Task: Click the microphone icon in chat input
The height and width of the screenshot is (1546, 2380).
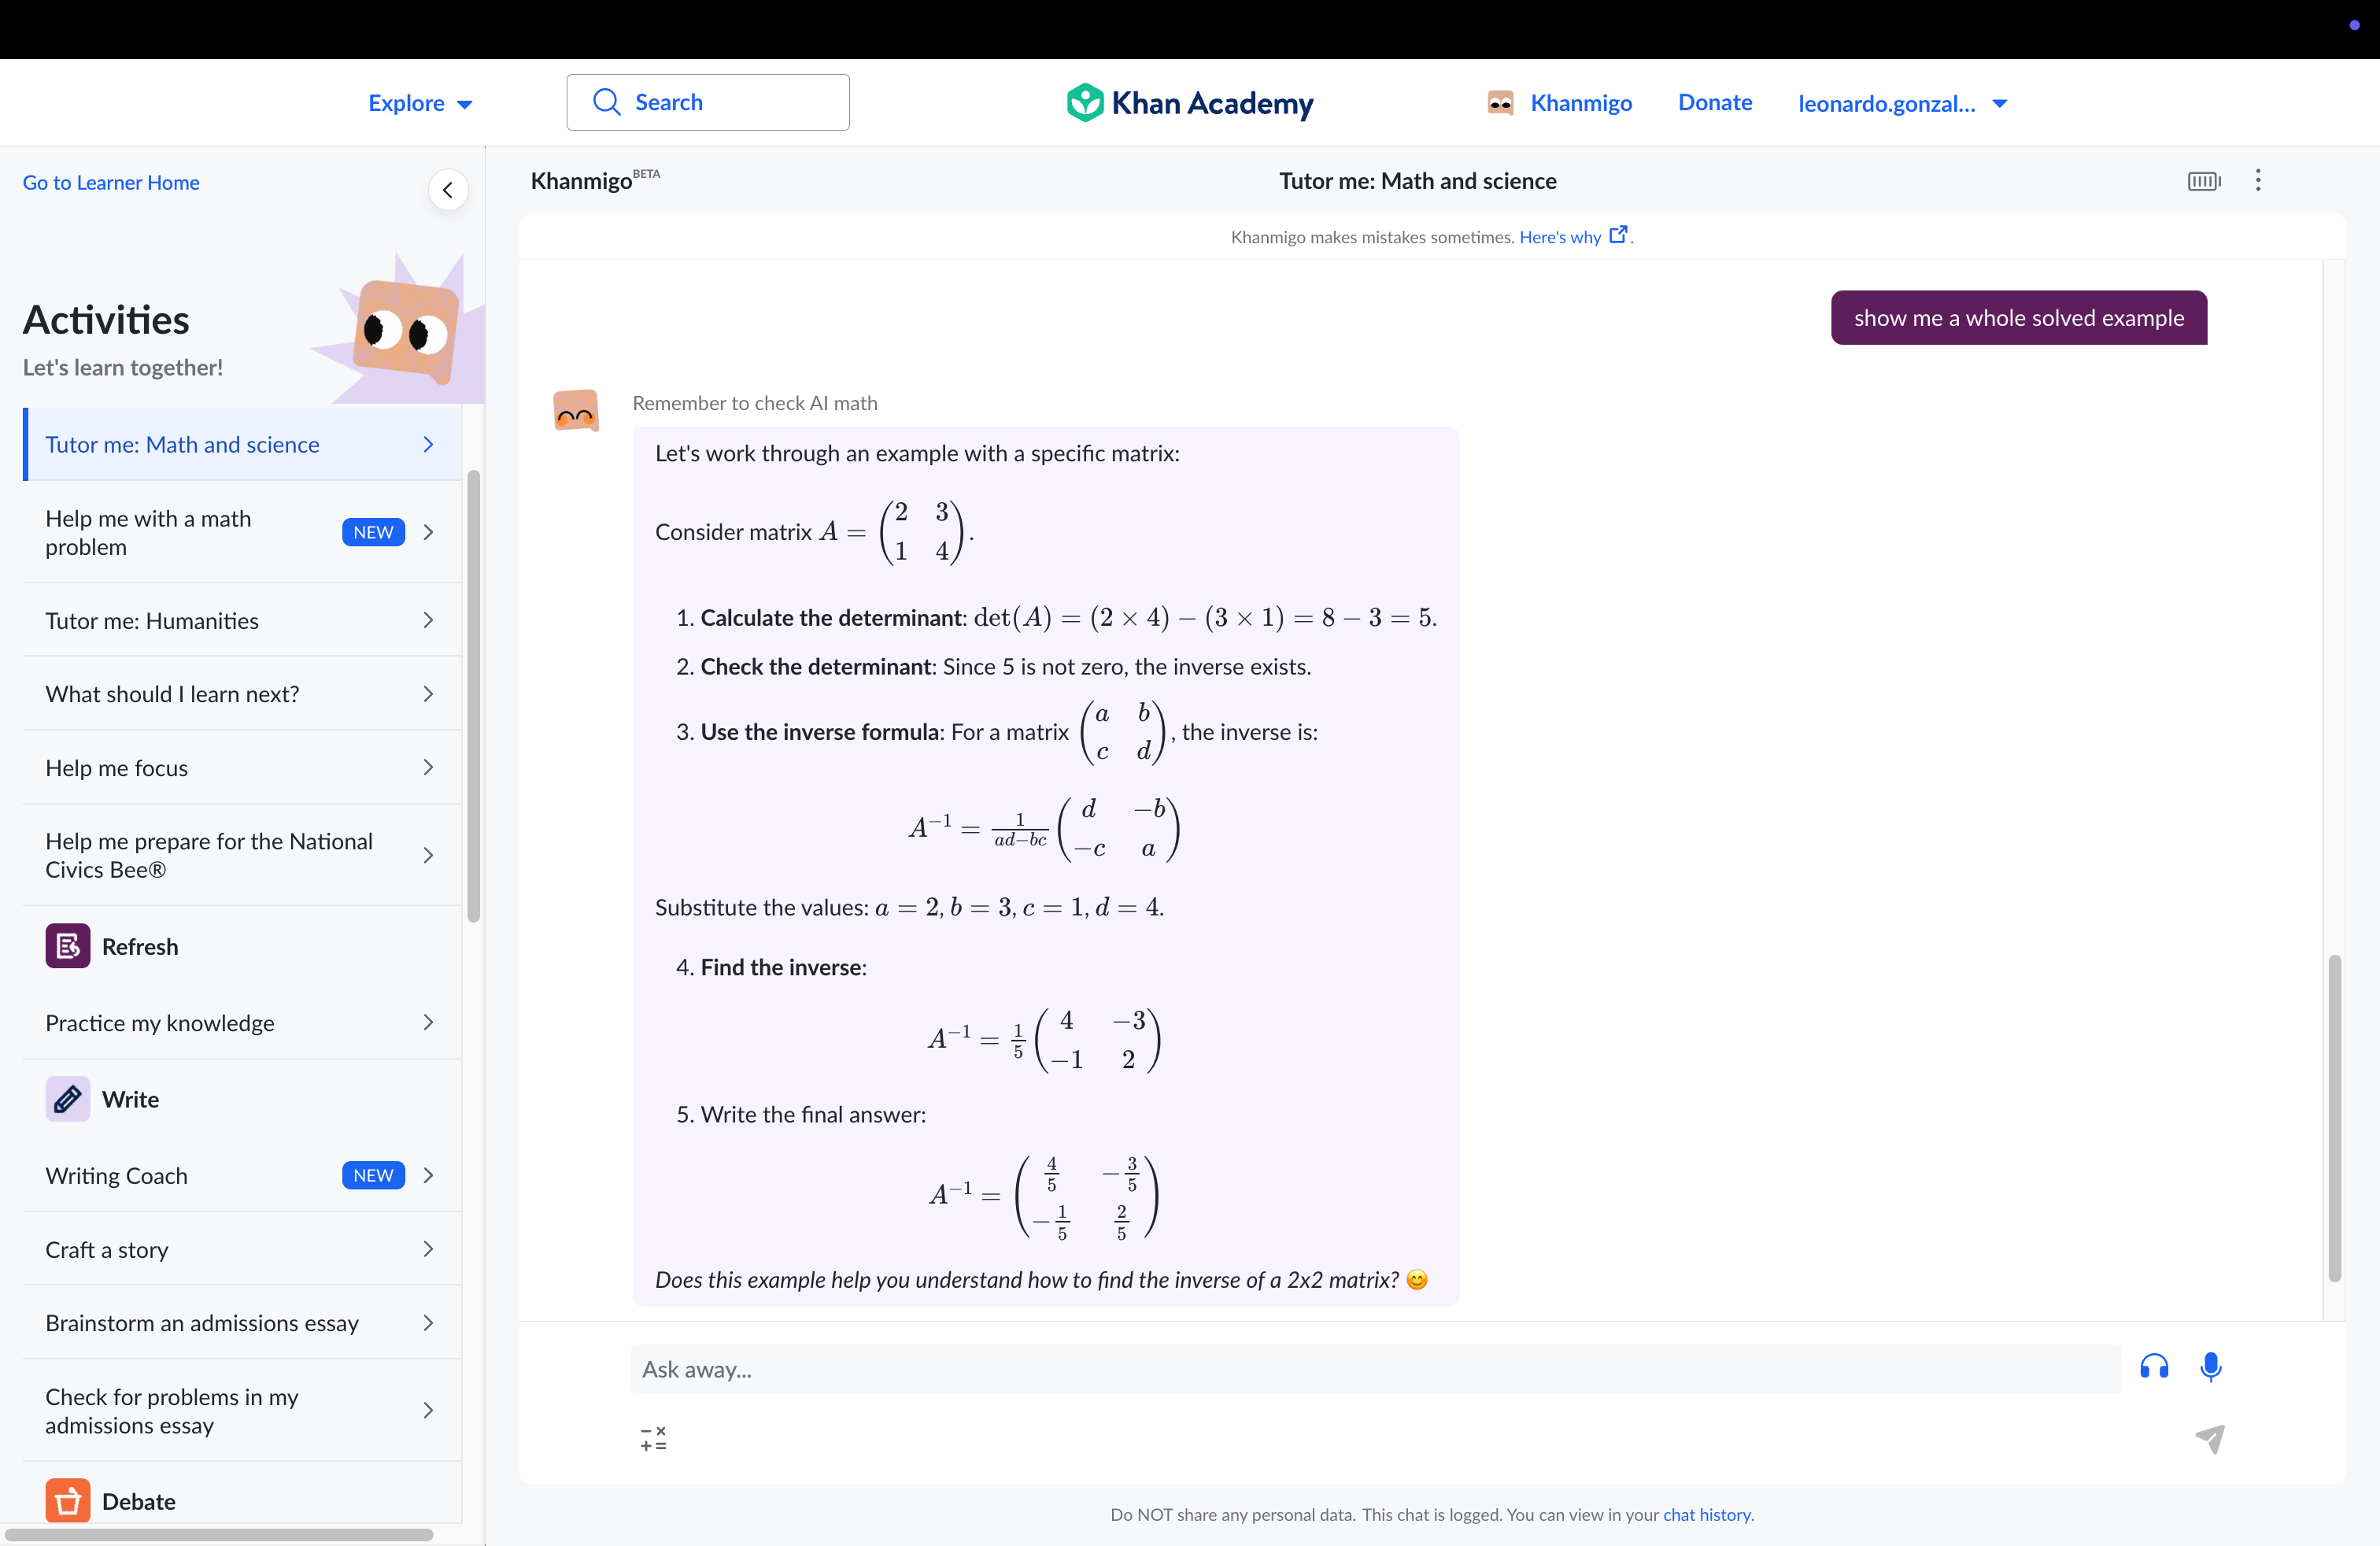Action: 2210,1366
